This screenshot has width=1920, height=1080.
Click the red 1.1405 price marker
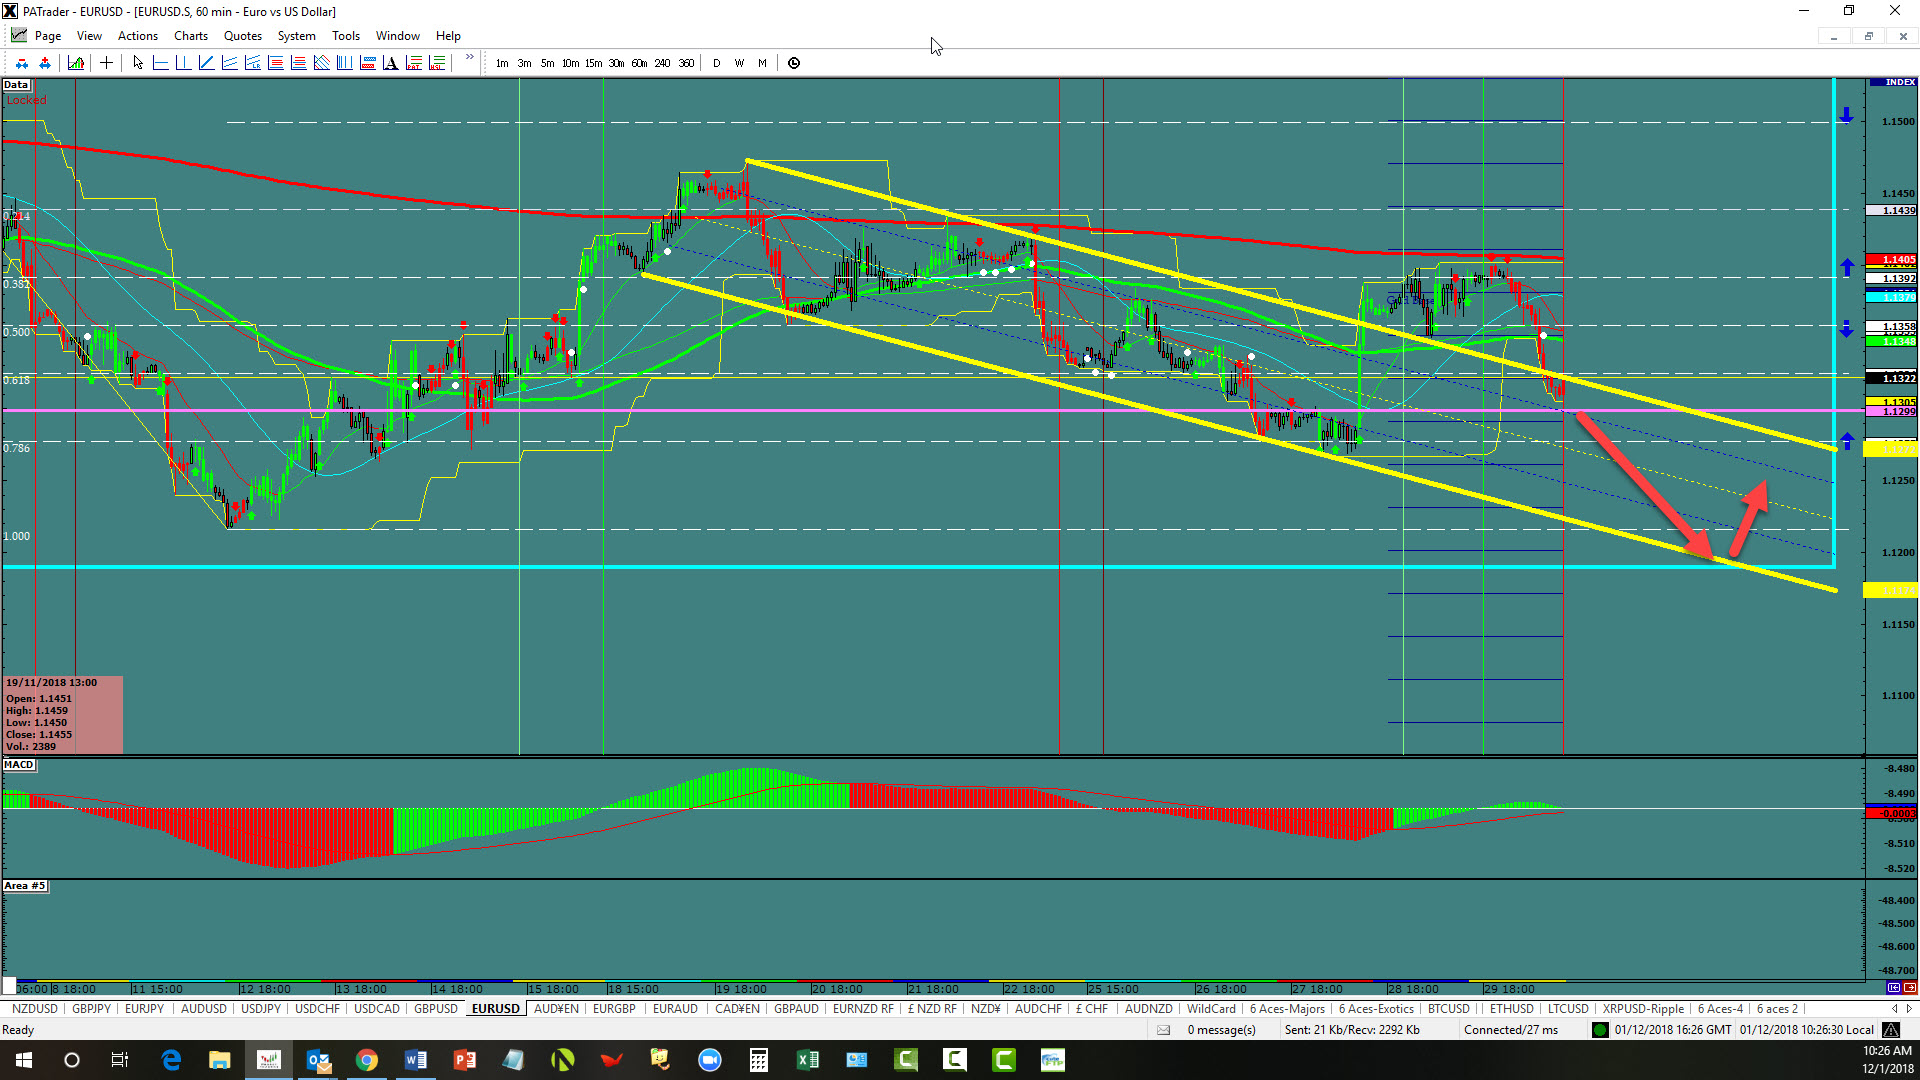pyautogui.click(x=1892, y=259)
